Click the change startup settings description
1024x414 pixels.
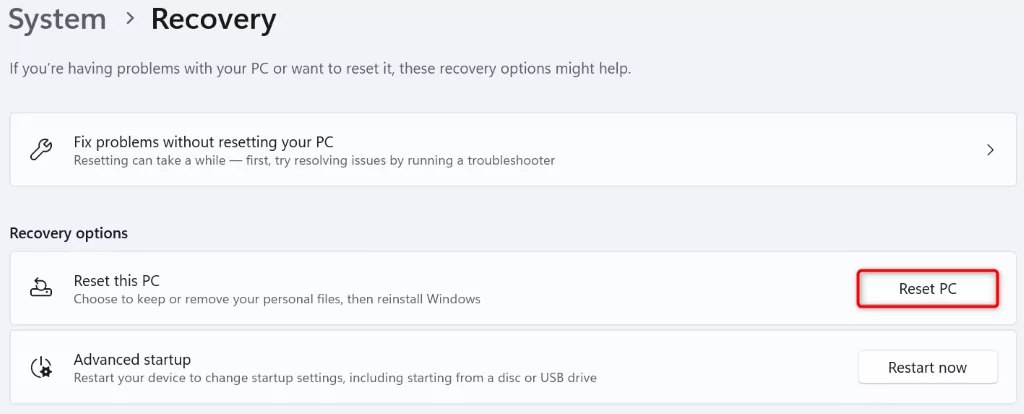335,377
